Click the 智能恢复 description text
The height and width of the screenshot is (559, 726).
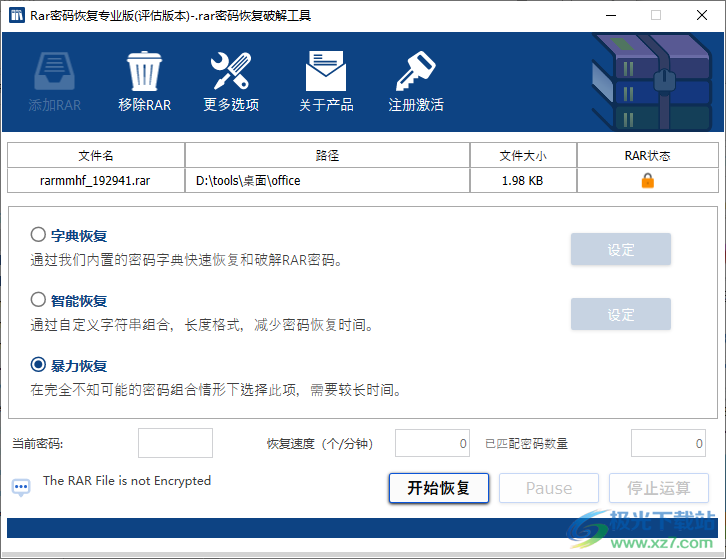click(202, 325)
